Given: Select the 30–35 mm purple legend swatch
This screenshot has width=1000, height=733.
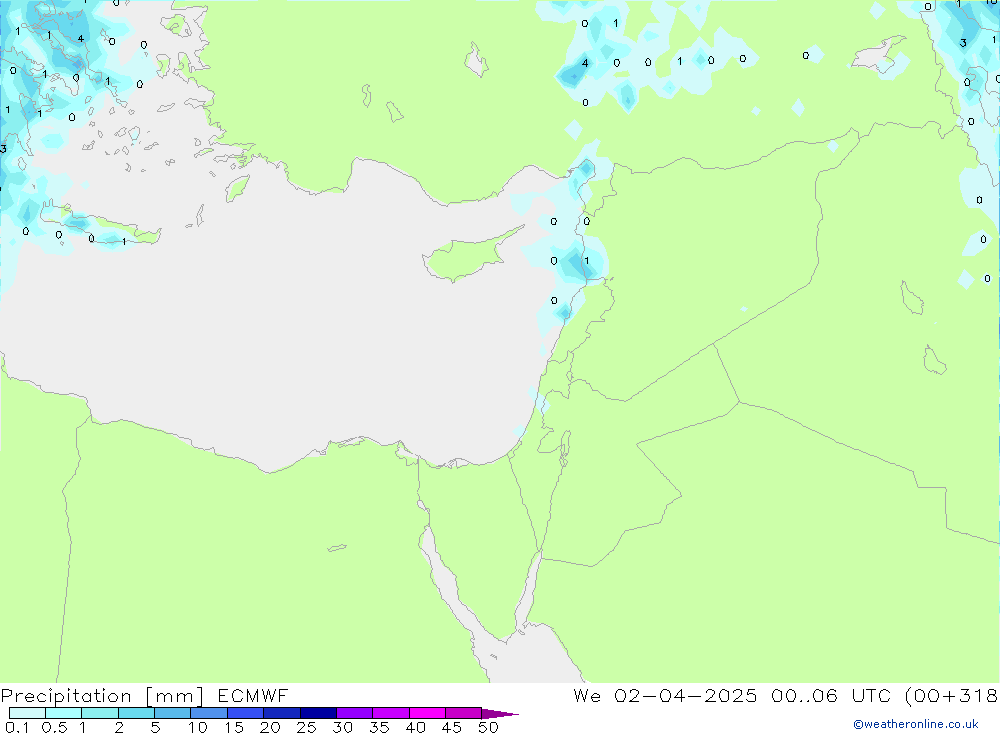Looking at the screenshot, I should click(354, 713).
